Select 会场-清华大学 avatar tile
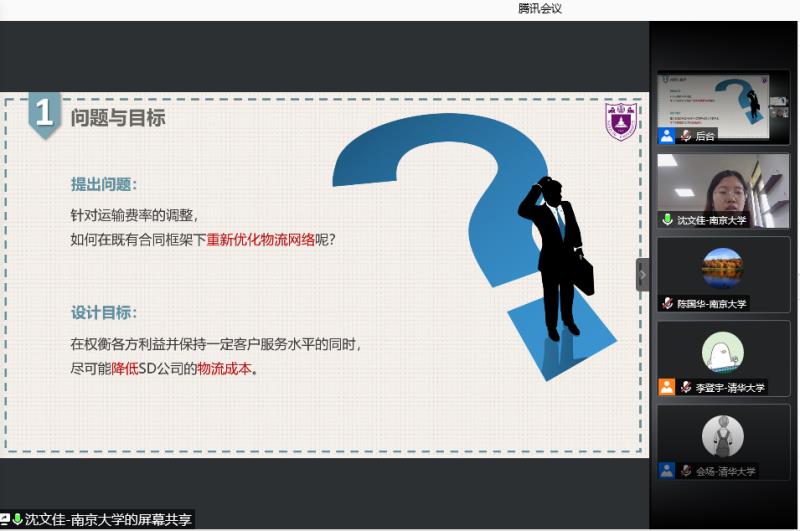Screen dimensions: 800x531 (723, 436)
